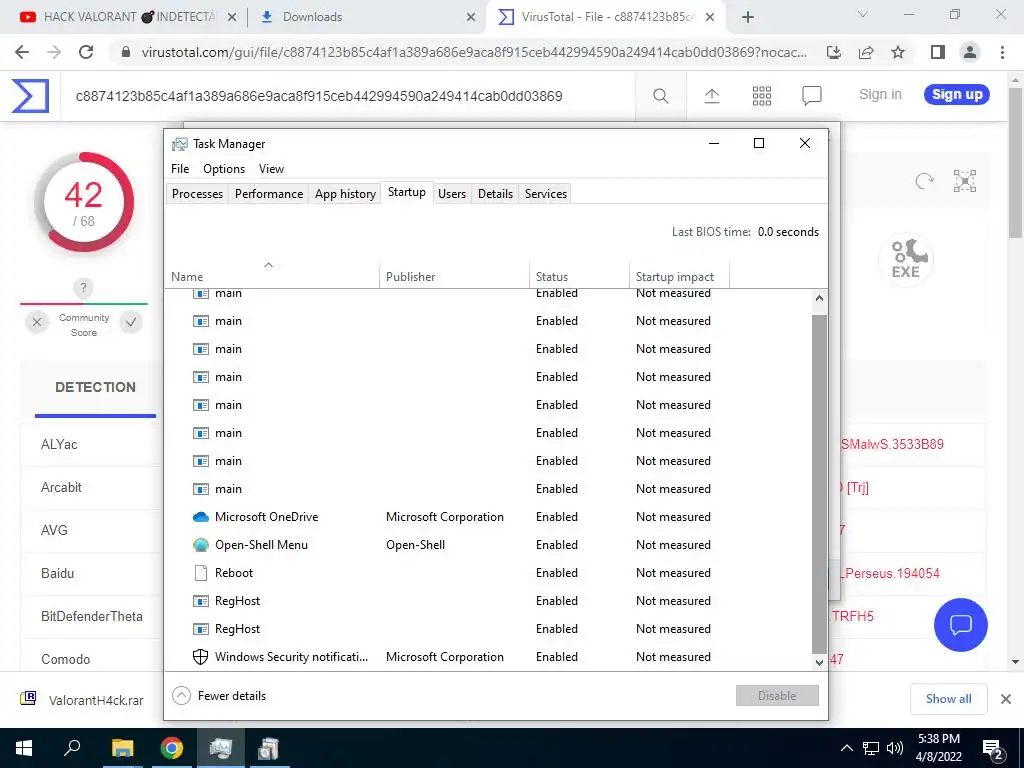1024x768 pixels.
Task: Switch to Performance tab
Action: click(x=269, y=193)
